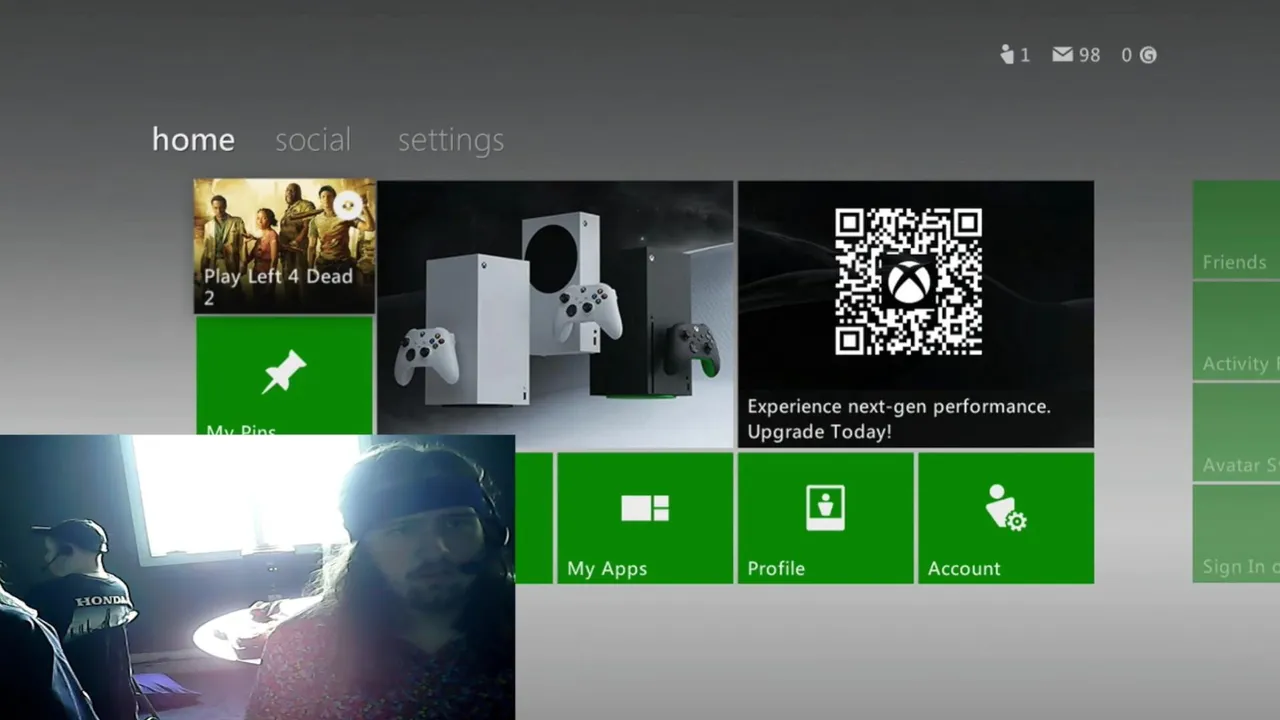This screenshot has height=720, width=1280.
Task: Open the Friends tile
Action: tap(1236, 229)
